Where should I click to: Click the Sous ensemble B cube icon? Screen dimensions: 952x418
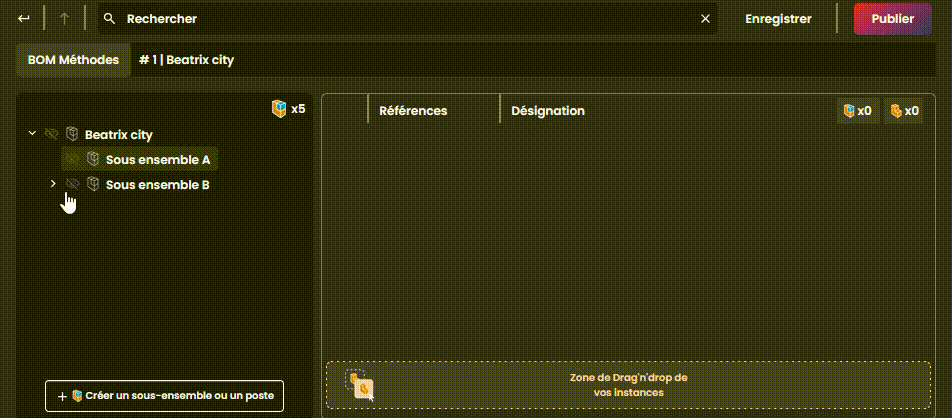pyautogui.click(x=93, y=183)
